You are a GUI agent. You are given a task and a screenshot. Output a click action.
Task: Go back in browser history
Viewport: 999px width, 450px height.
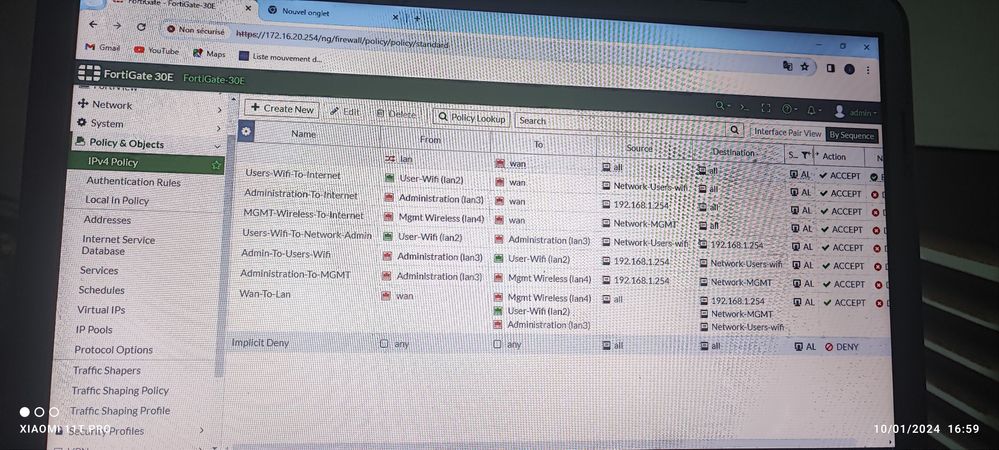[93, 24]
